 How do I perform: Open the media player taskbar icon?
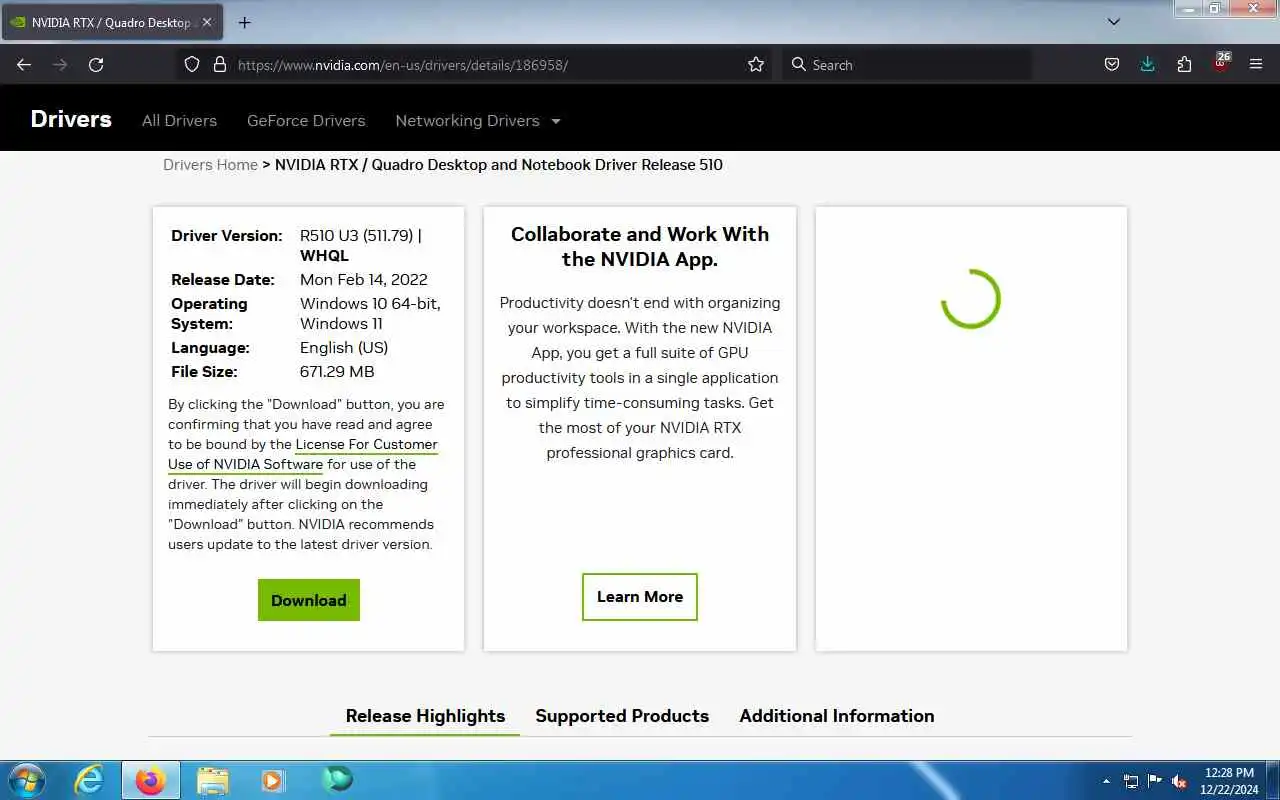click(273, 780)
